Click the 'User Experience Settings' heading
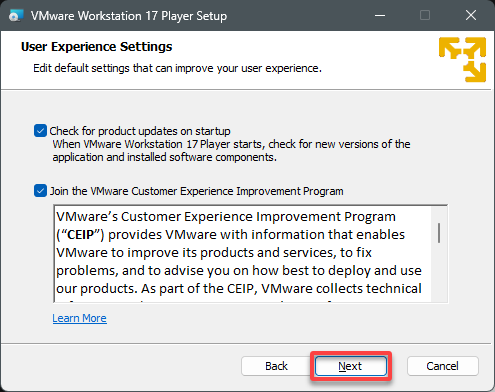The height and width of the screenshot is (392, 495). tap(96, 47)
